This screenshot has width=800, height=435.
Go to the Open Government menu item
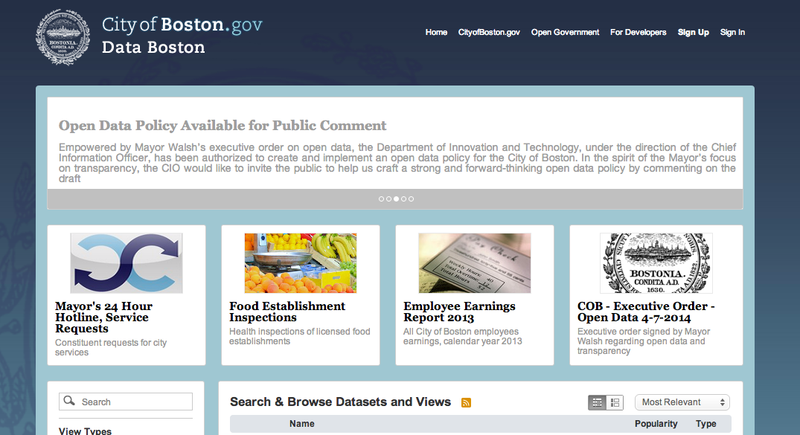click(x=565, y=32)
